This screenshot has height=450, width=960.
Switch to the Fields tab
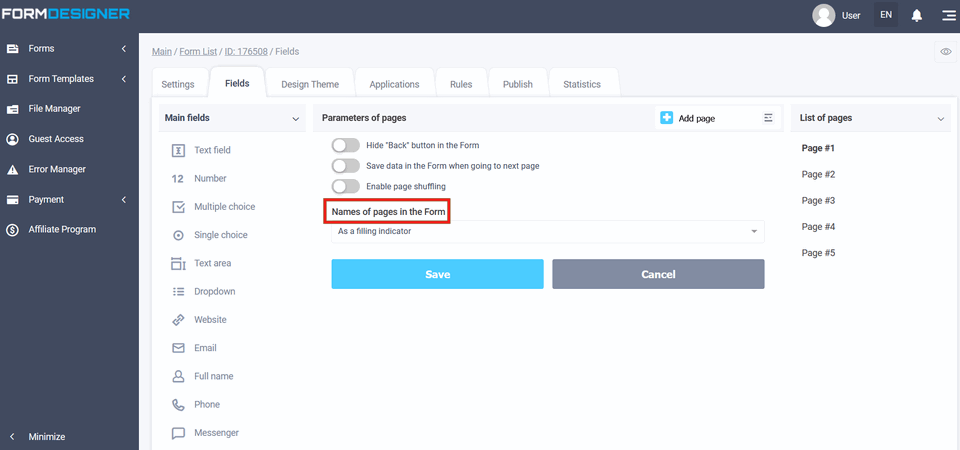click(237, 83)
